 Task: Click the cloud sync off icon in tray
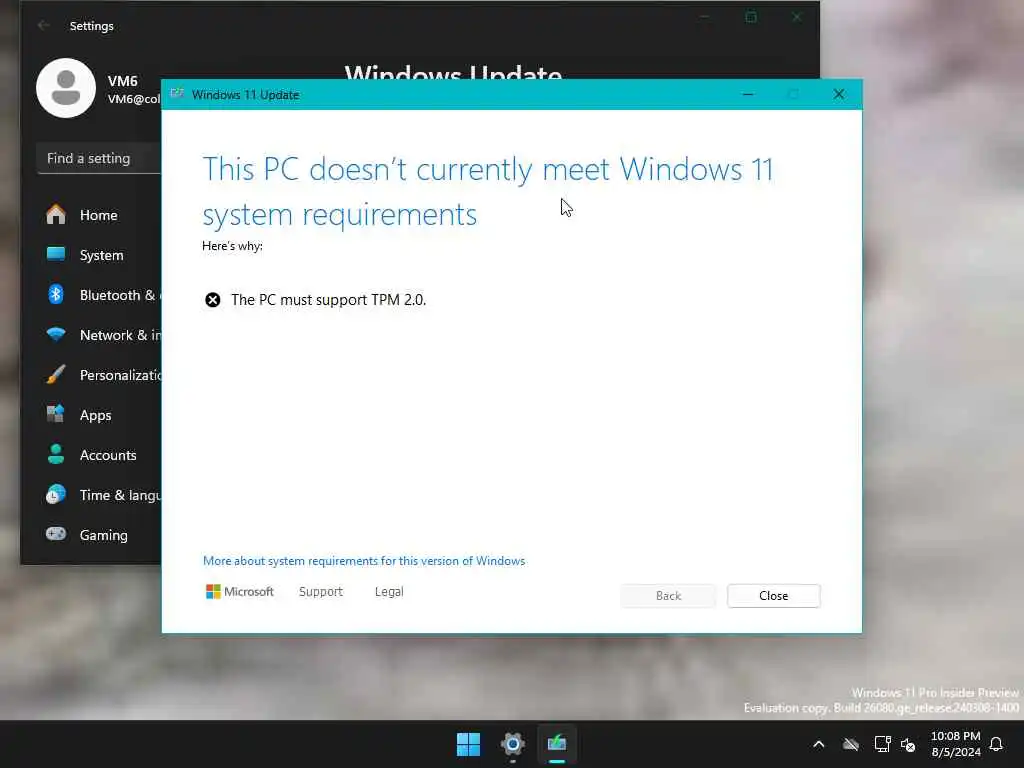point(850,744)
